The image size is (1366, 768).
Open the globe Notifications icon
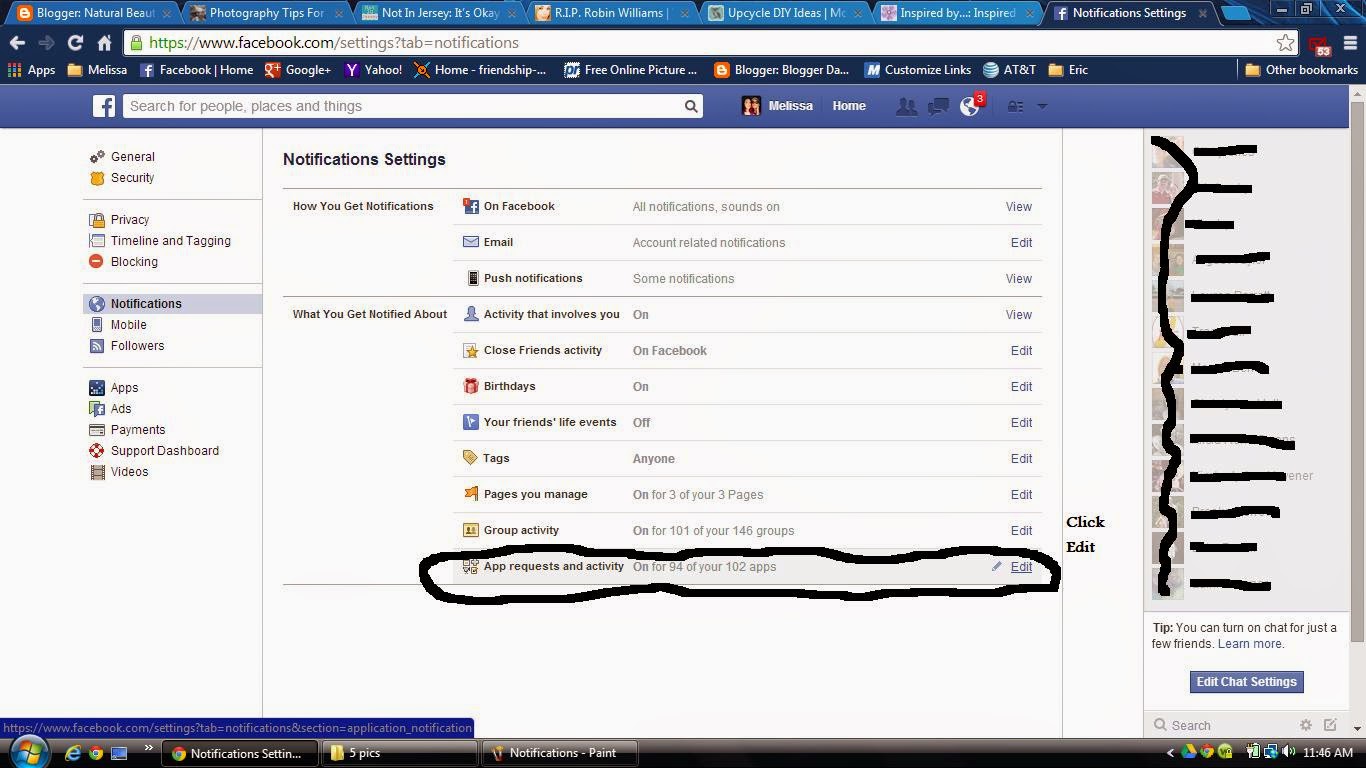pyautogui.click(x=970, y=106)
